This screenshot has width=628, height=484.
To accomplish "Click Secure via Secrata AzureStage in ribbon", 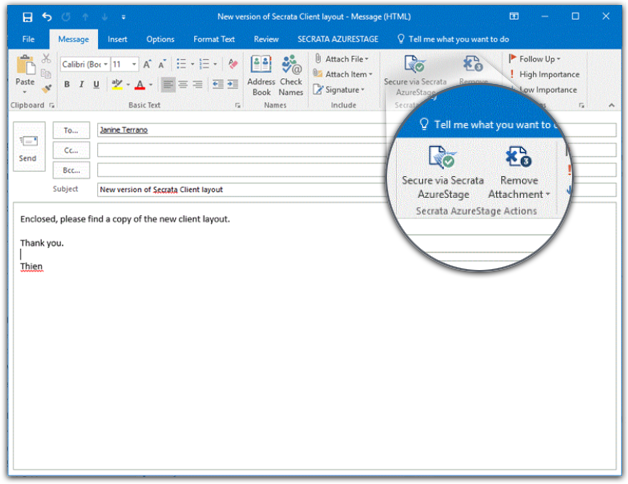I will [414, 75].
